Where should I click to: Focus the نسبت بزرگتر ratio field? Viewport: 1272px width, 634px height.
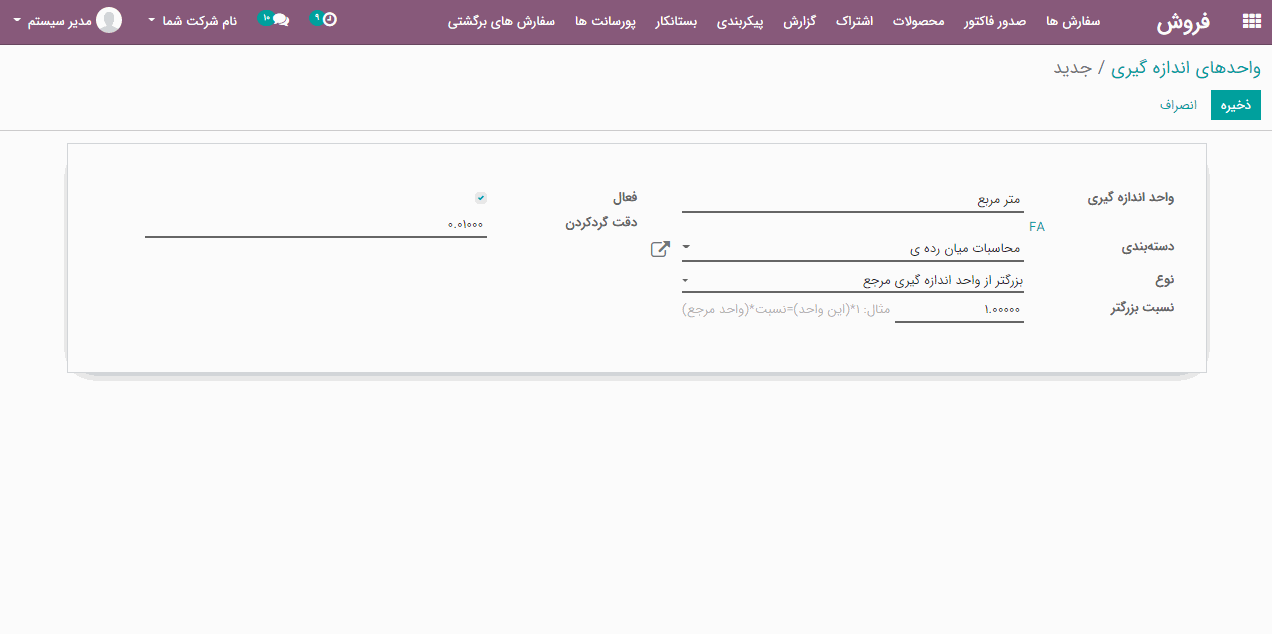tap(959, 310)
